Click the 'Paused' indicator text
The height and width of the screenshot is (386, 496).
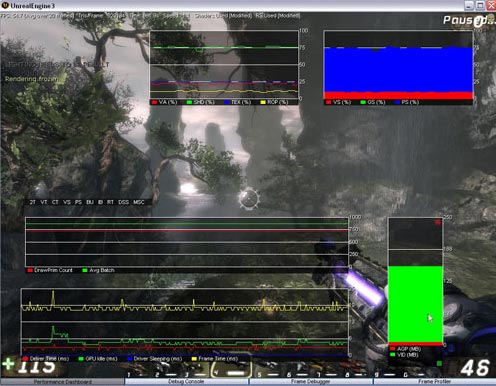tap(469, 20)
